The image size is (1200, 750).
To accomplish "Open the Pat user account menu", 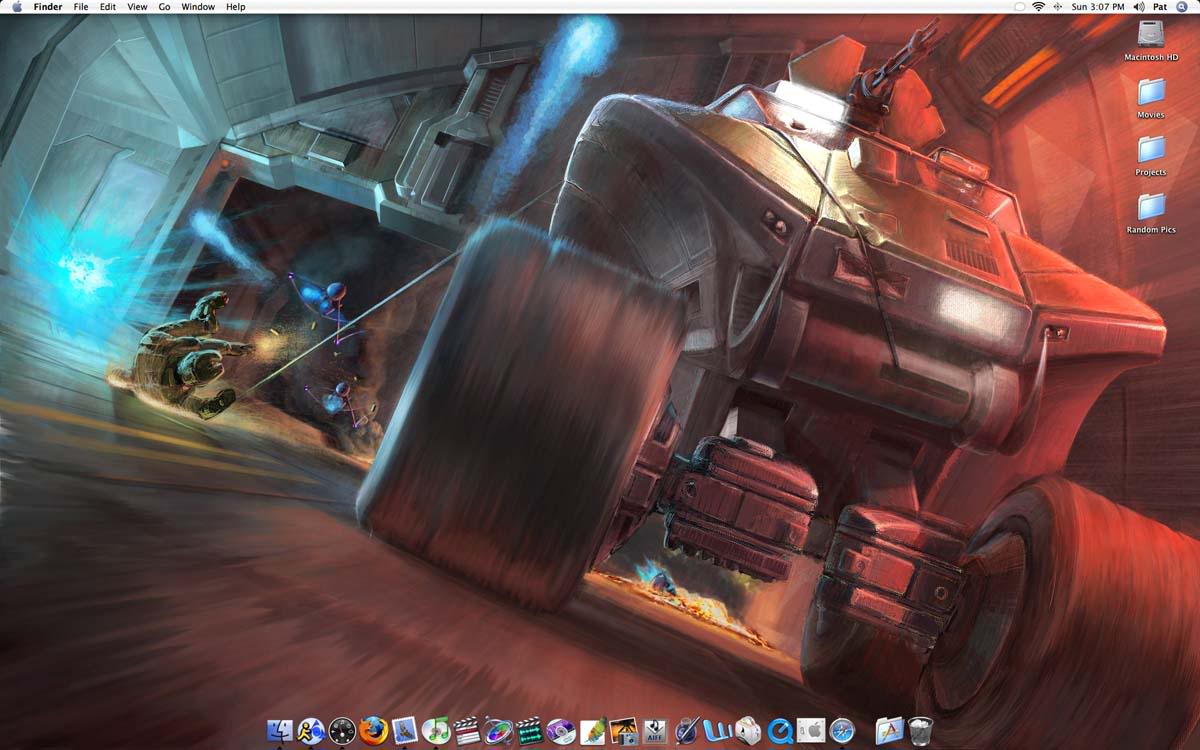I will (x=1160, y=7).
